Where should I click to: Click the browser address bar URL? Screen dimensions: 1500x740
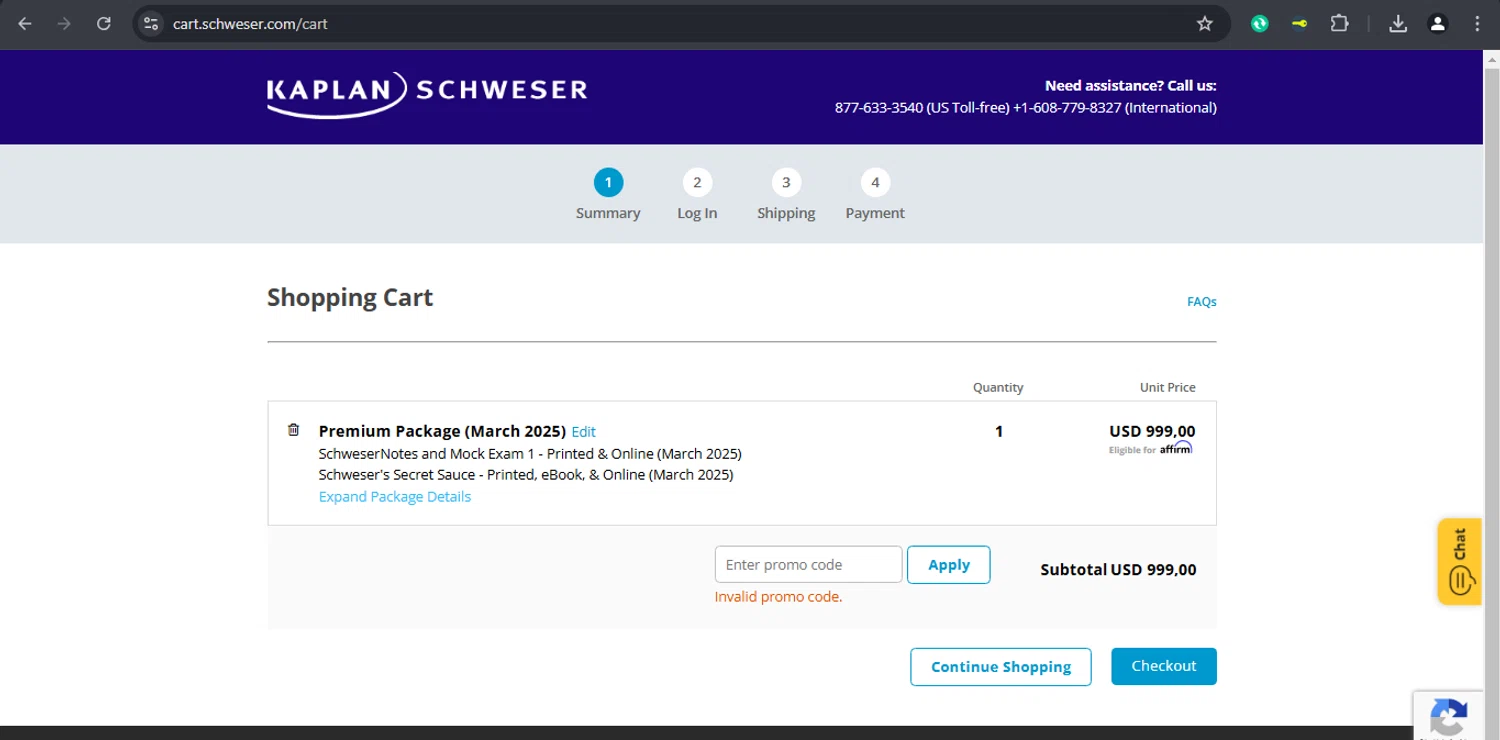(x=250, y=24)
